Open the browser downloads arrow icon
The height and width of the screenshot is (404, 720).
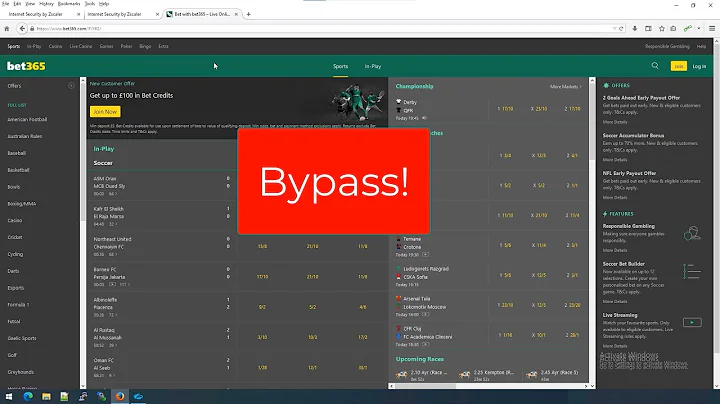(x=635, y=28)
